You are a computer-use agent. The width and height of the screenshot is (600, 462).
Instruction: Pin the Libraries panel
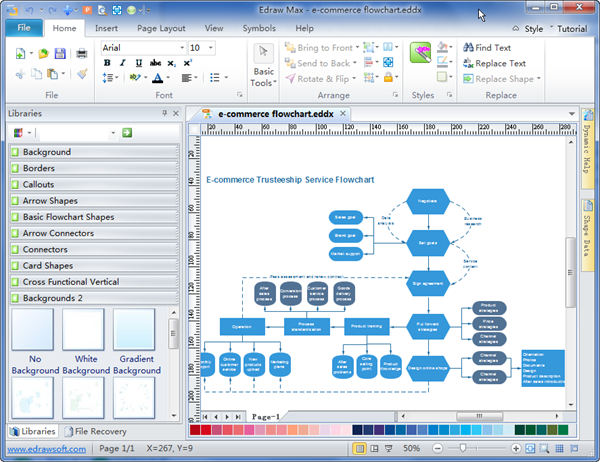click(164, 114)
